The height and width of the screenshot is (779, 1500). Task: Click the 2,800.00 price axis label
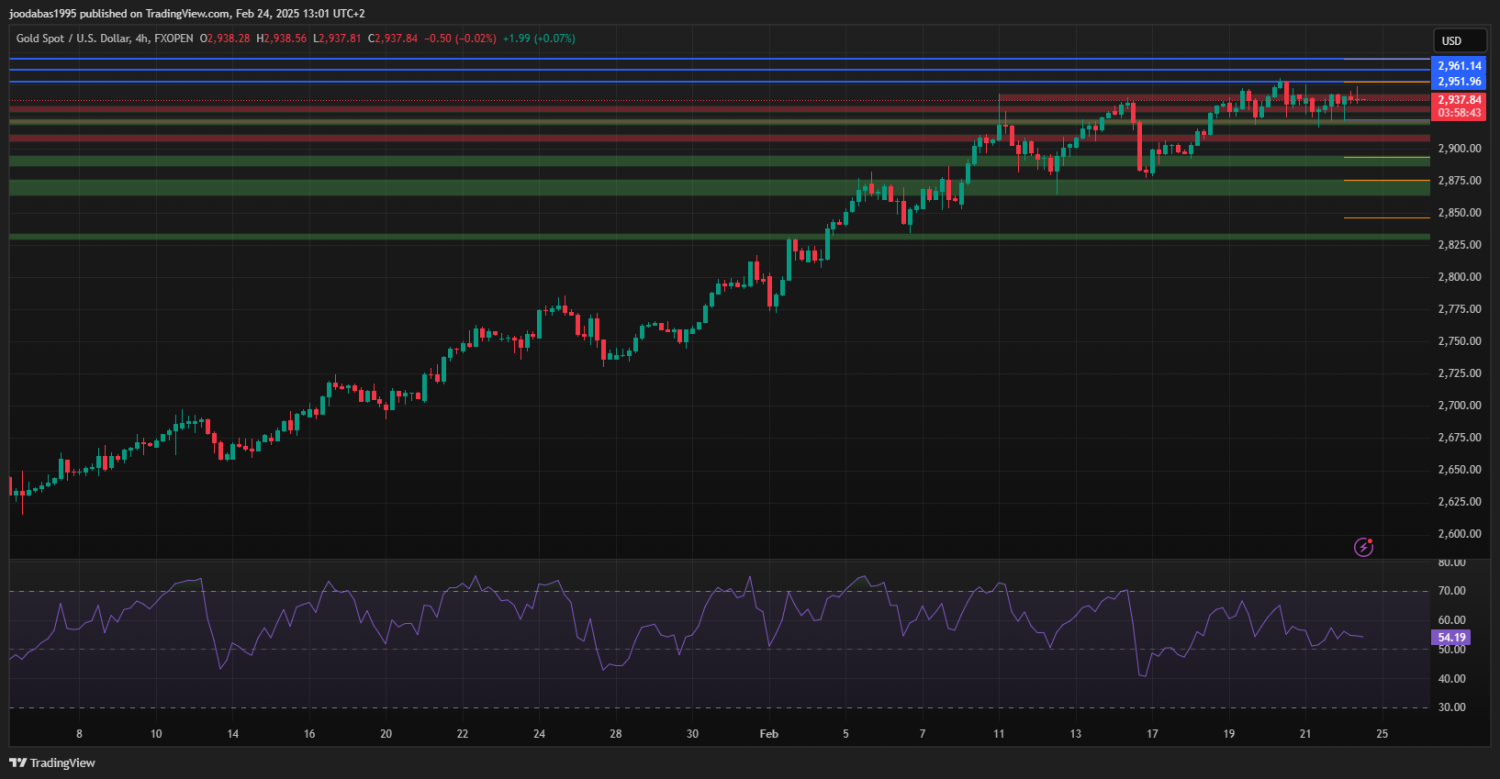click(x=1458, y=277)
